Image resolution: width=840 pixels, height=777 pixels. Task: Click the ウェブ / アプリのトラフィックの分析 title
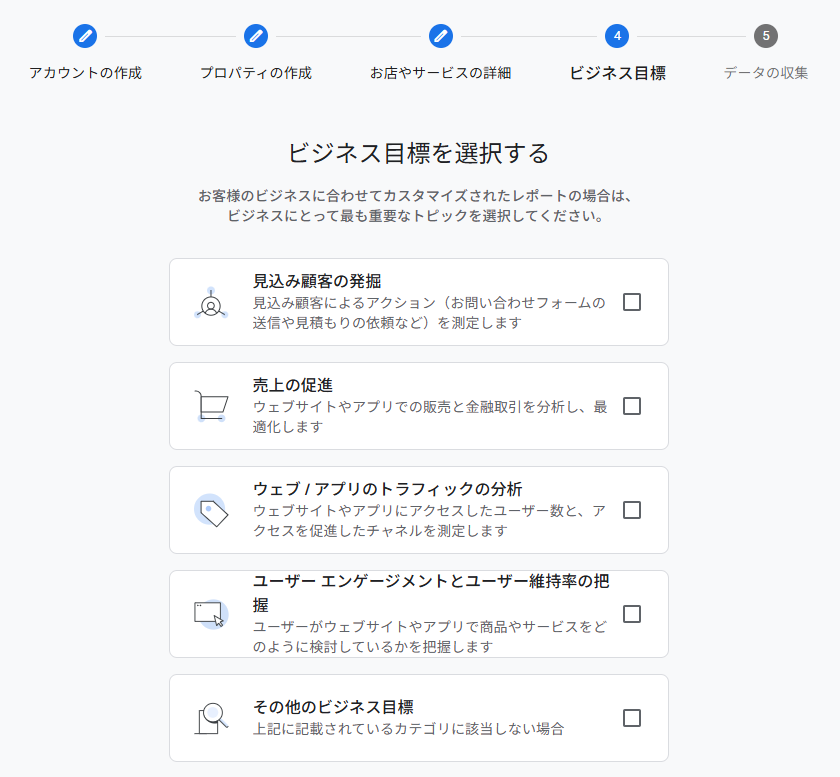click(x=387, y=489)
